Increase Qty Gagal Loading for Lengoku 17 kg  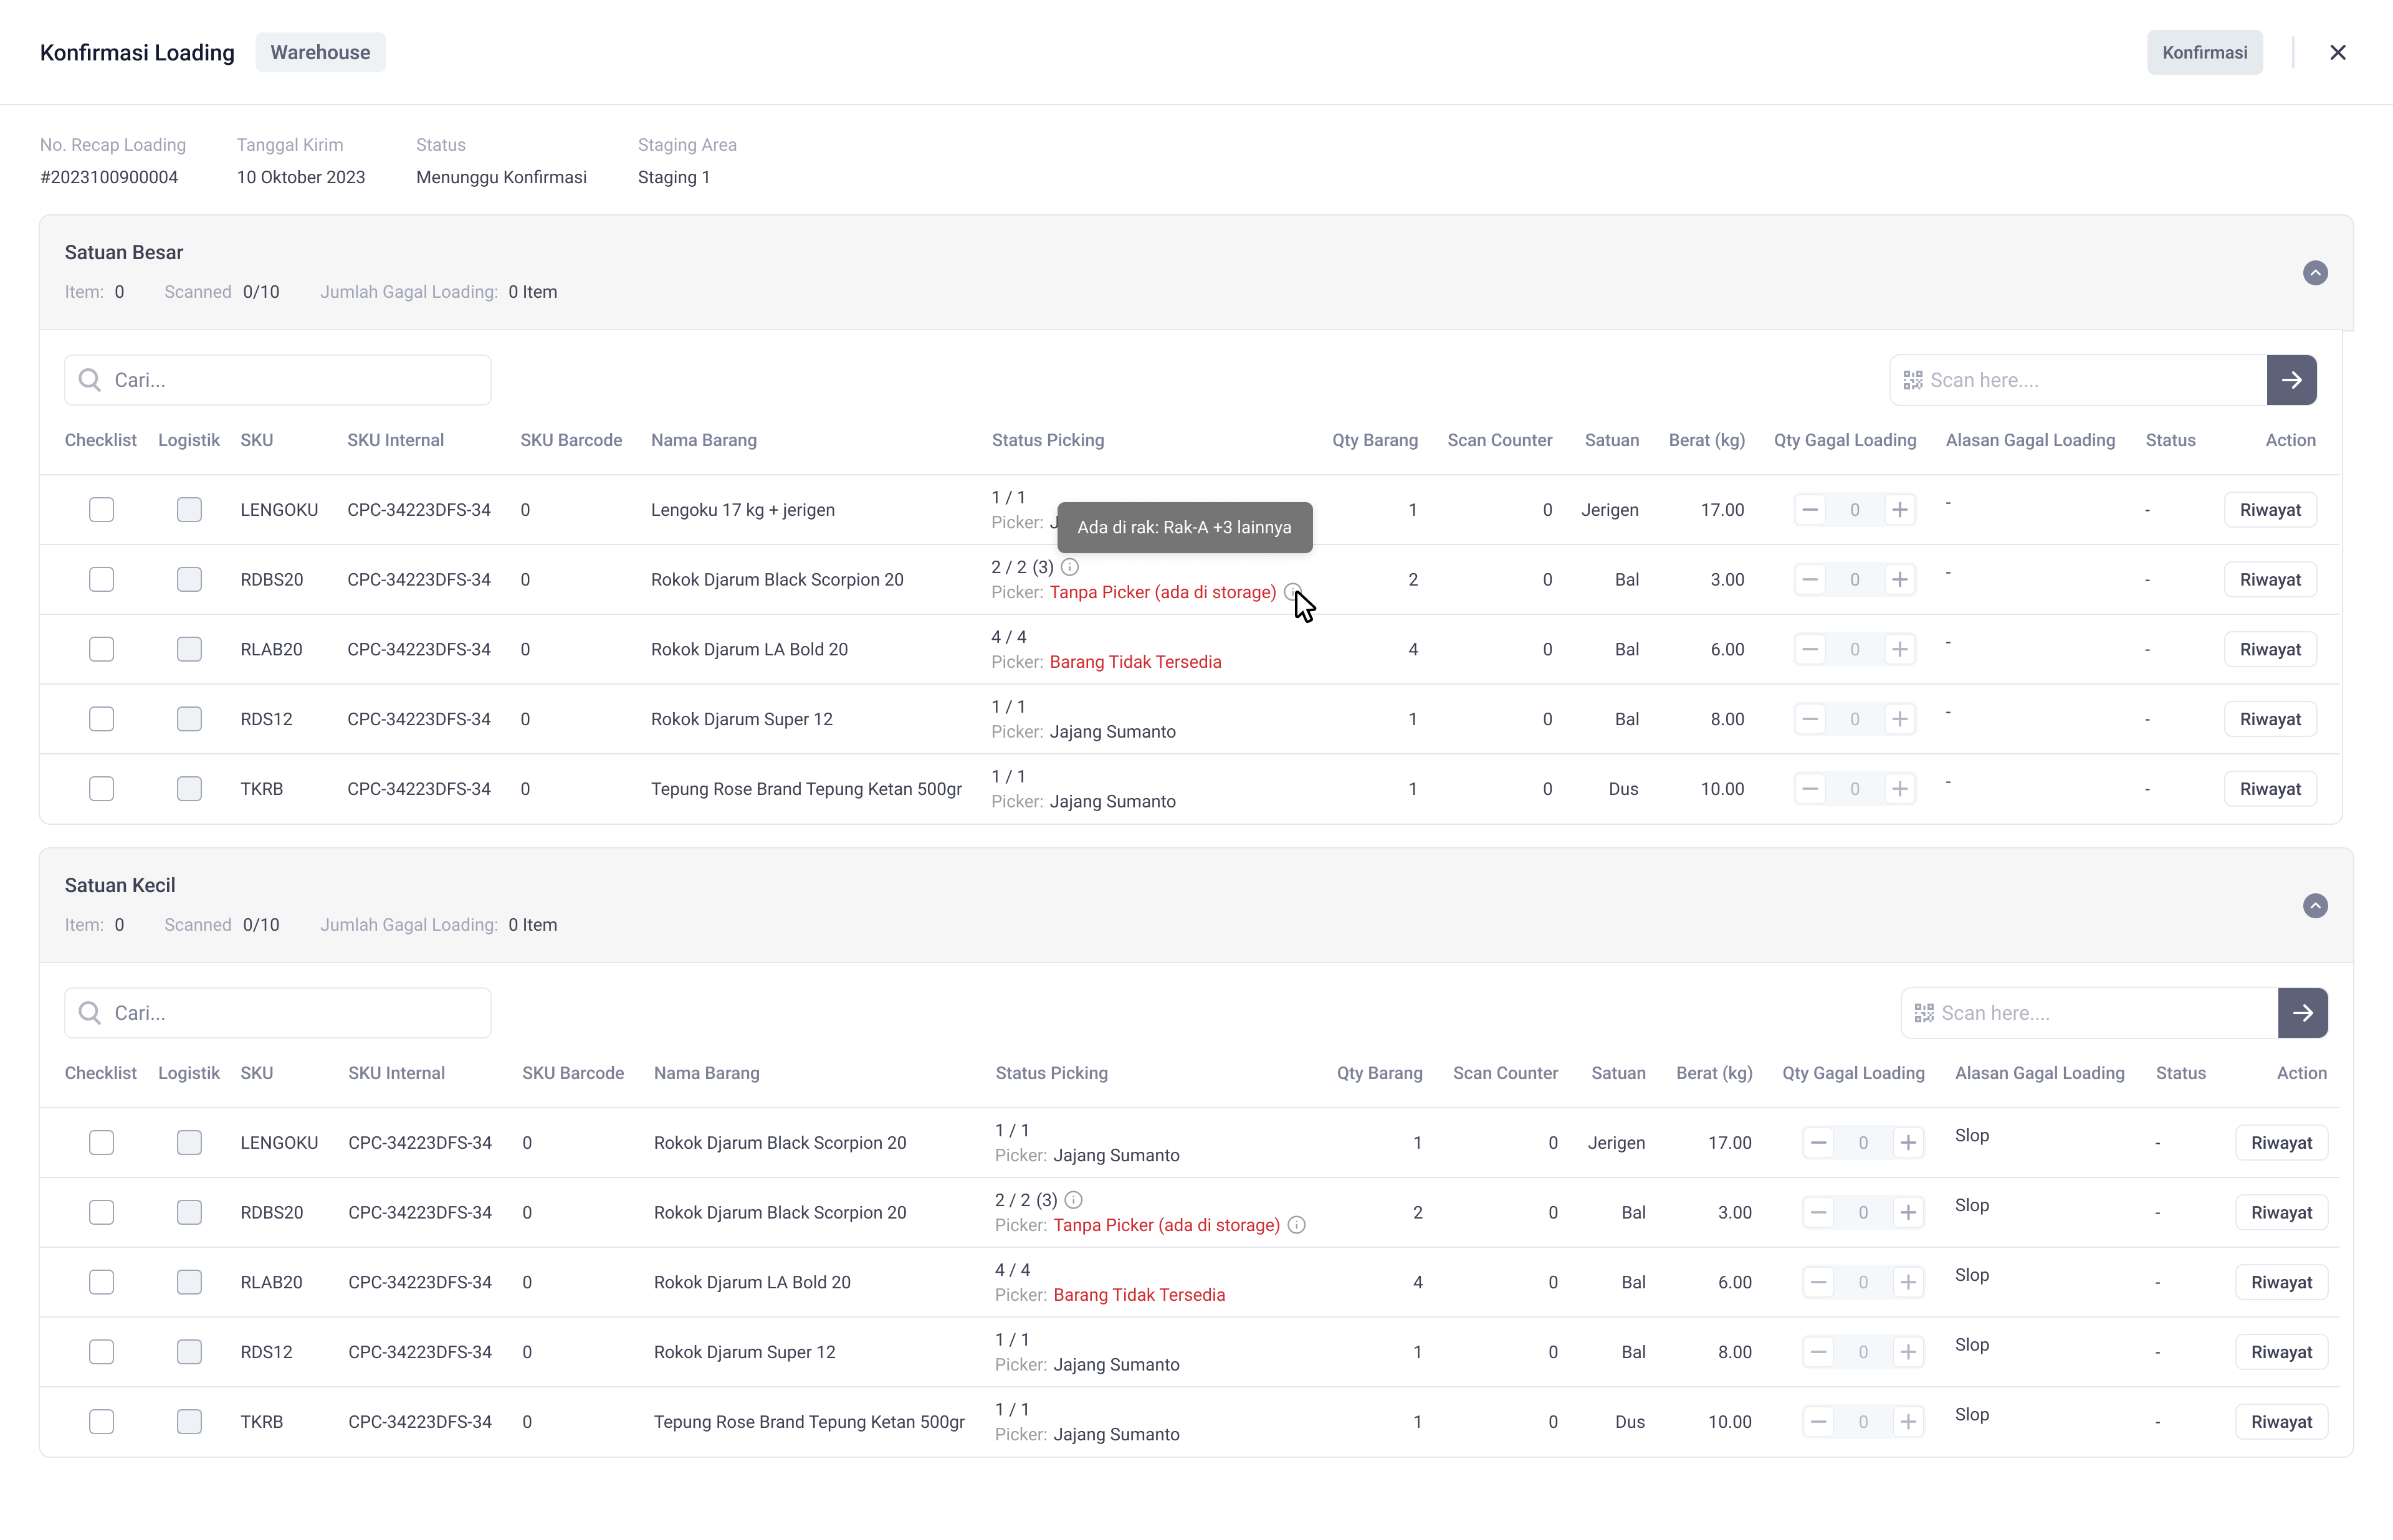pos(1899,510)
